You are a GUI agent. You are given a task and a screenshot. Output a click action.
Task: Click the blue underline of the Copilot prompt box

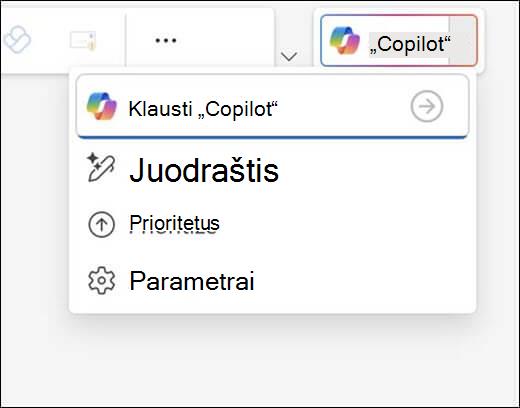point(272,137)
